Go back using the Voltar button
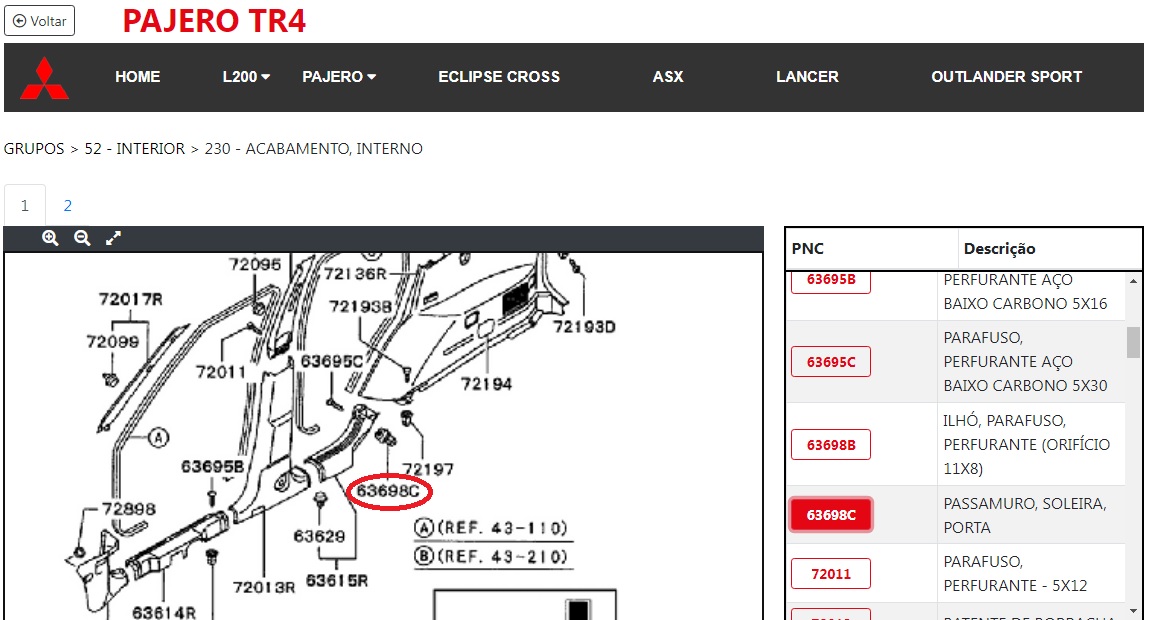1150x620 pixels. pos(40,20)
